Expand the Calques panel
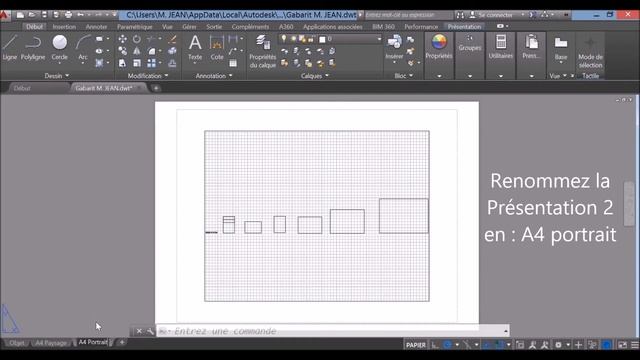 click(315, 76)
